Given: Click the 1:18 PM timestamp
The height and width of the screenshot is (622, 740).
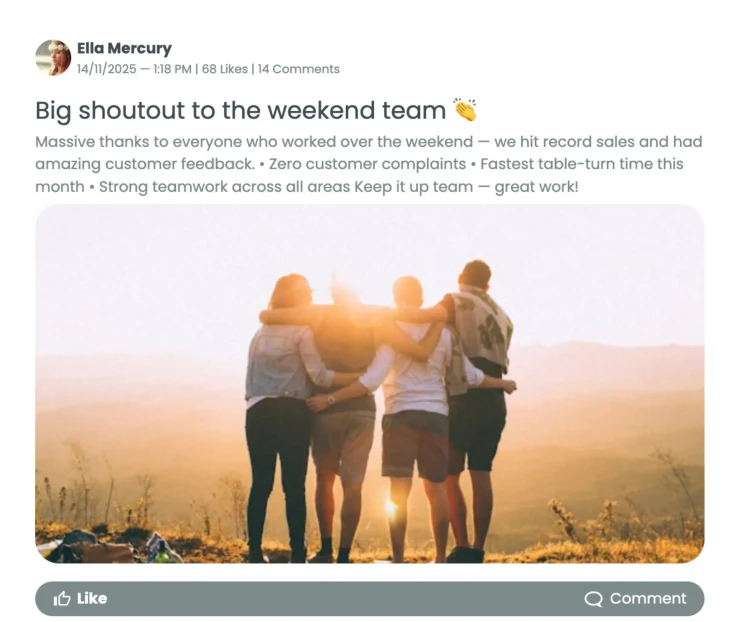Looking at the screenshot, I should click(x=172, y=69).
